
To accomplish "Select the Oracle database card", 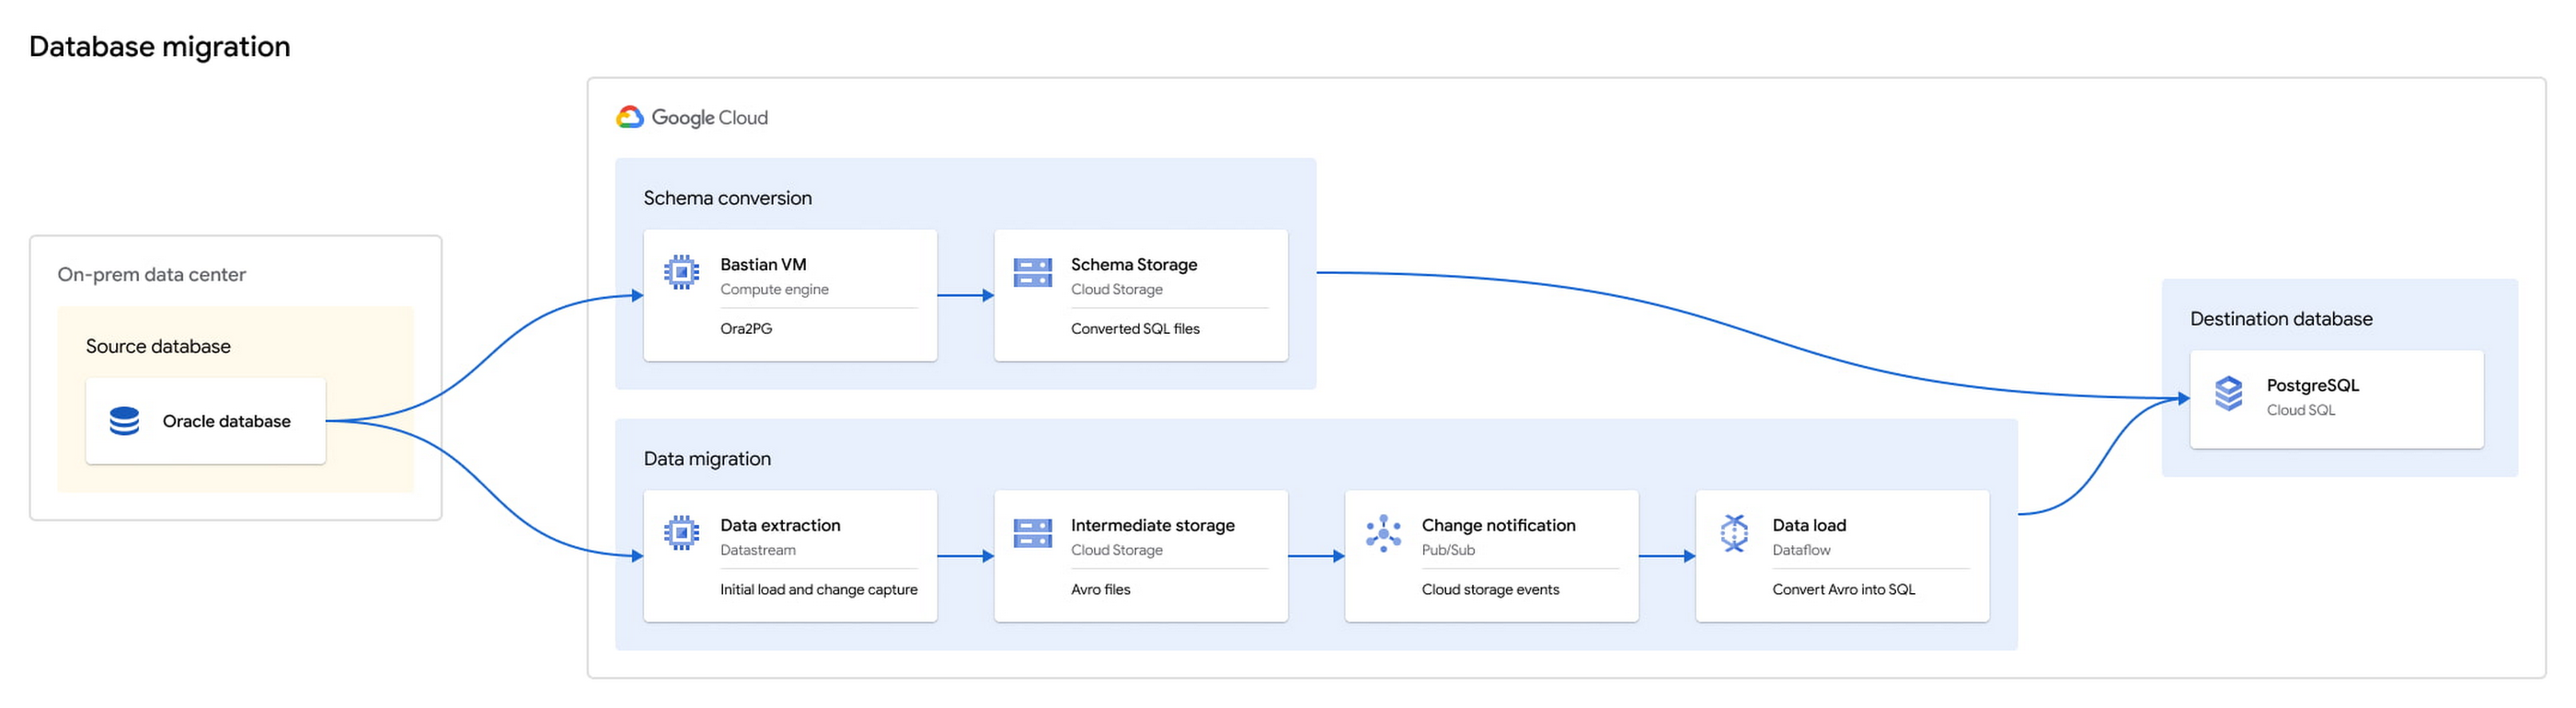I will tap(205, 421).
